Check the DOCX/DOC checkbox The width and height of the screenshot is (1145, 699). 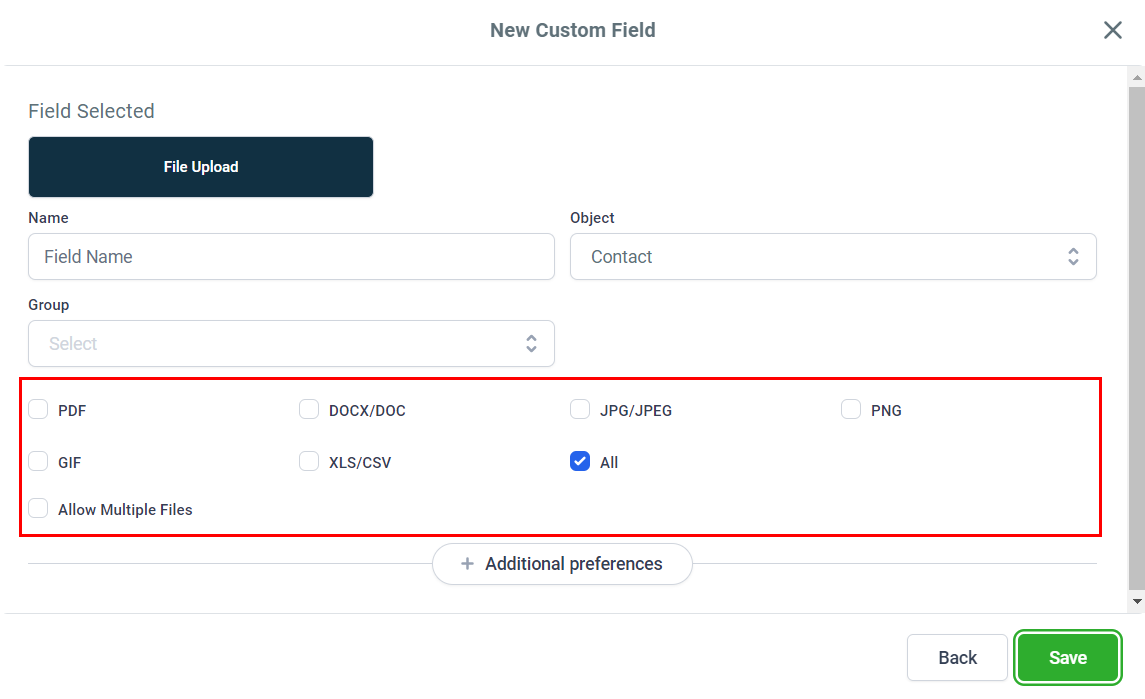[309, 409]
